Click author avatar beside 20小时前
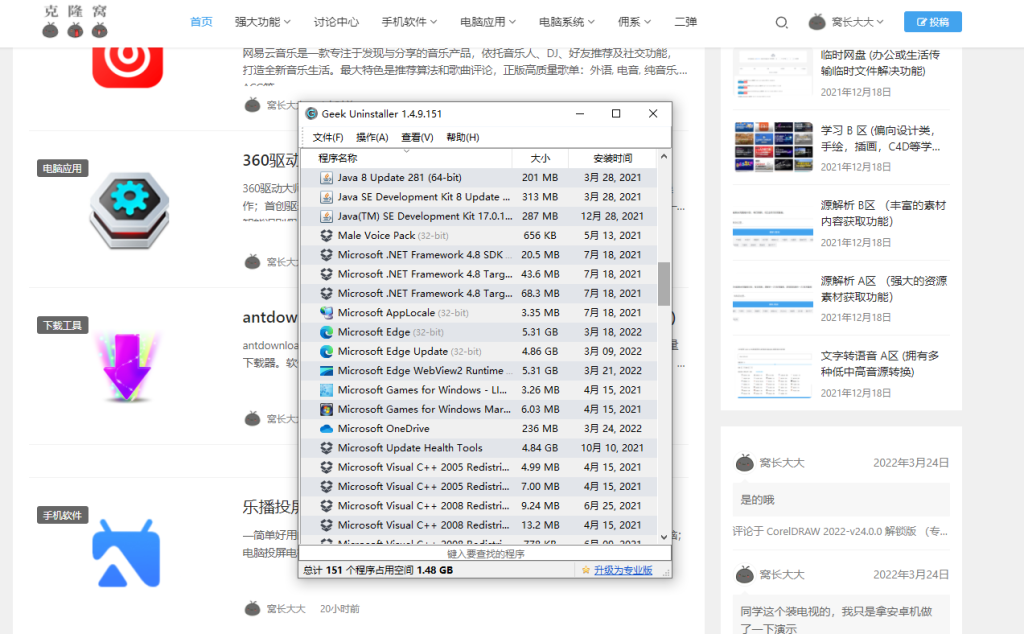The height and width of the screenshot is (634, 1024). 252,609
